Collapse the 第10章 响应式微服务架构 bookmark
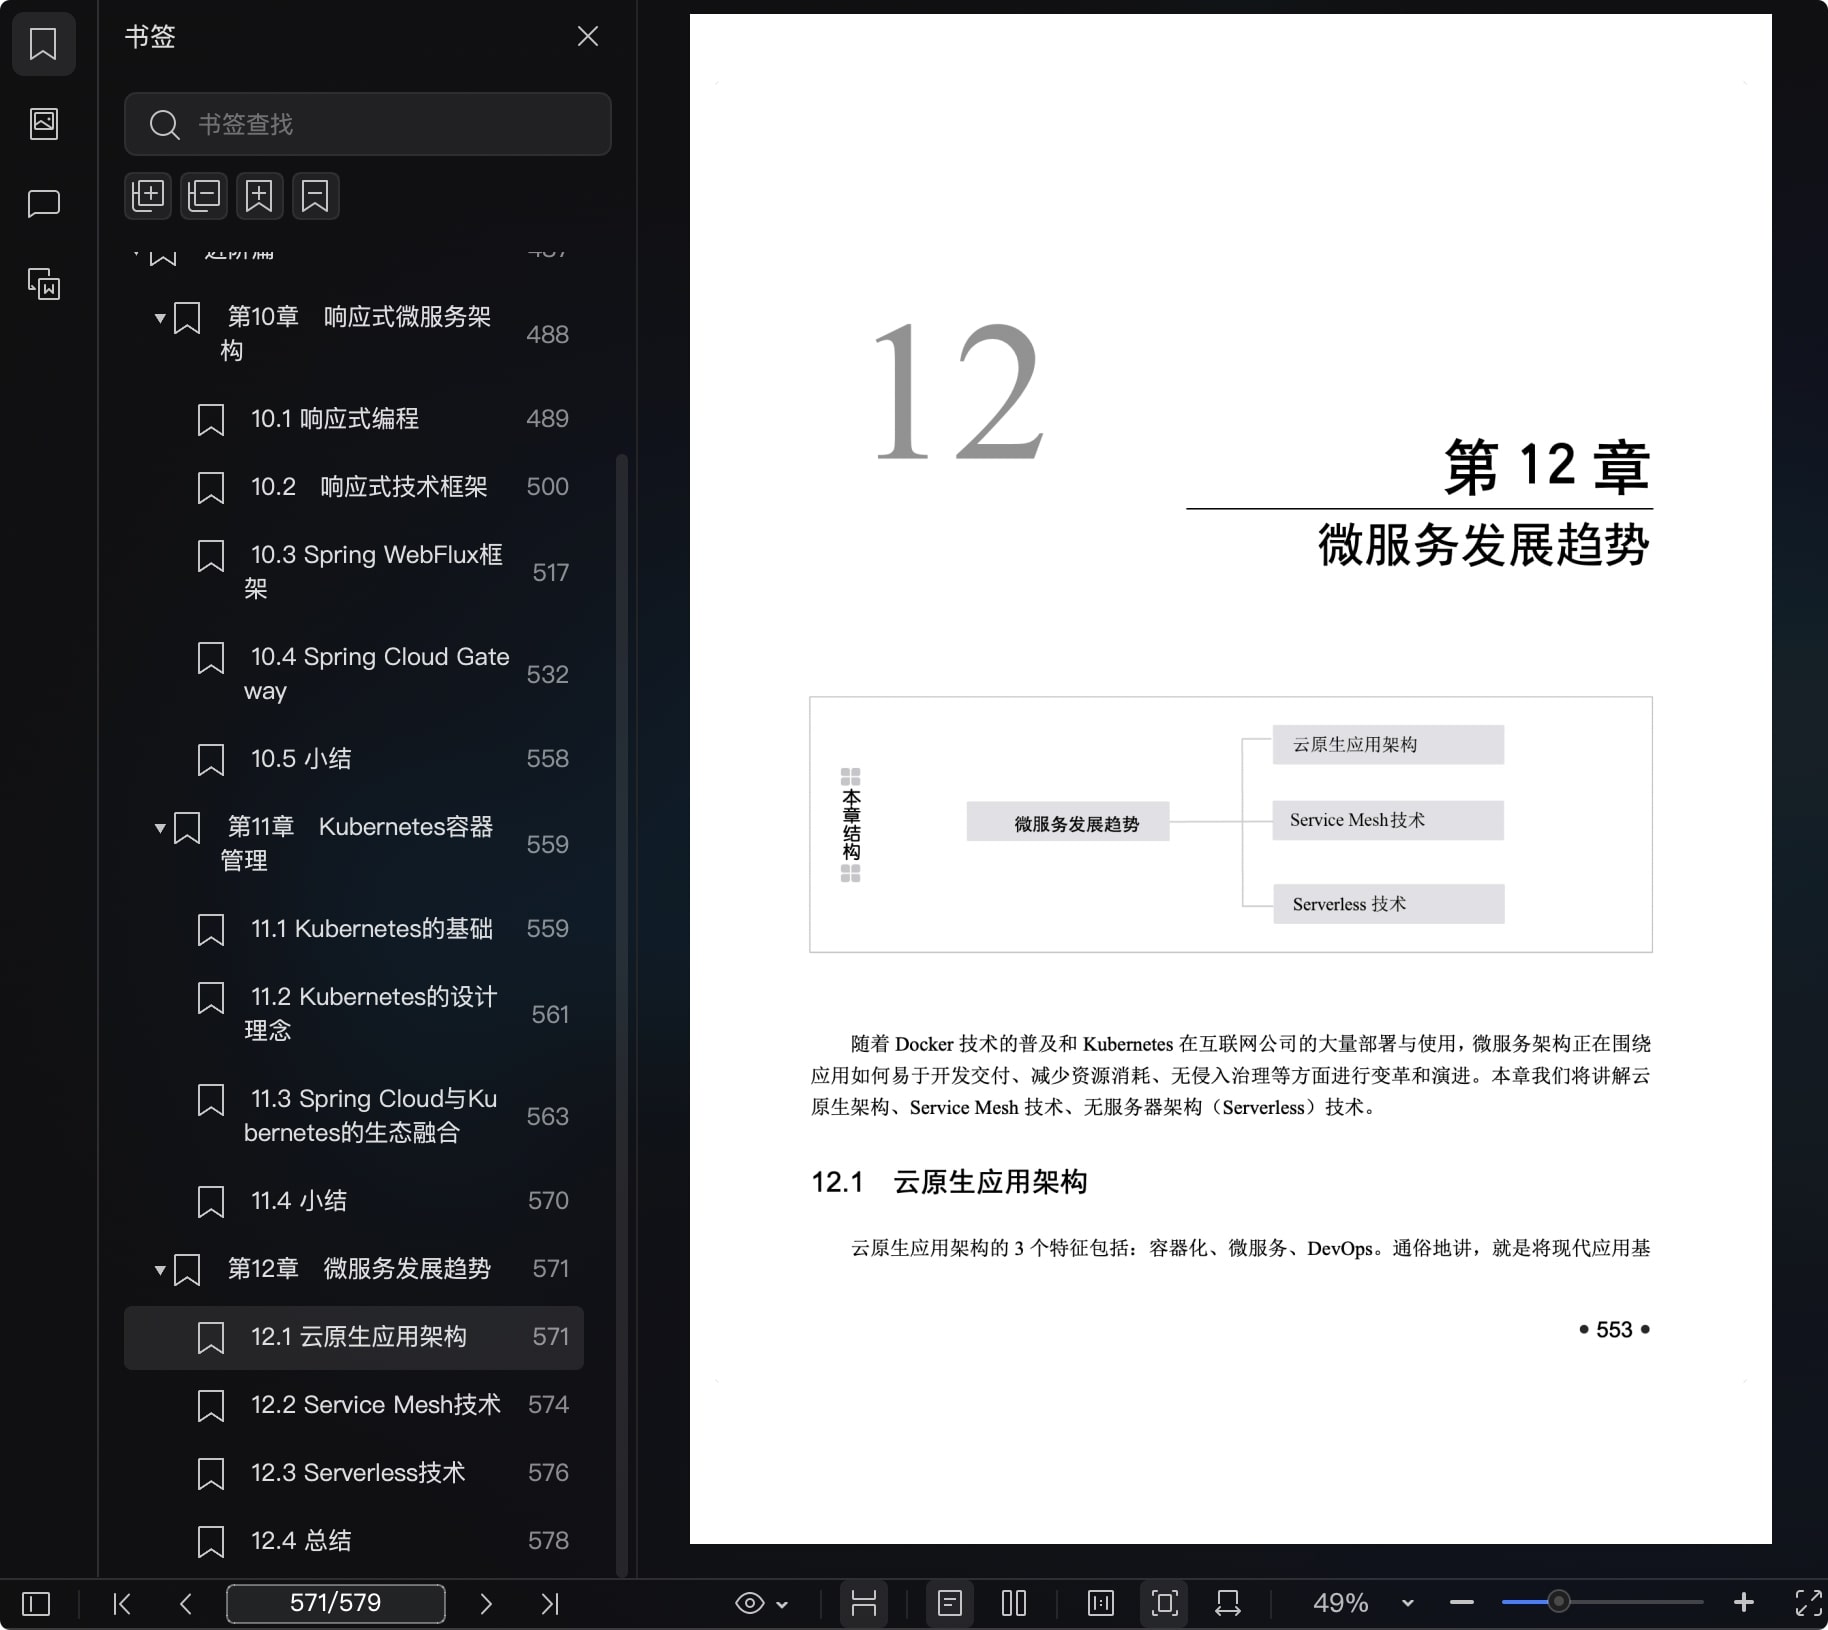 160,318
